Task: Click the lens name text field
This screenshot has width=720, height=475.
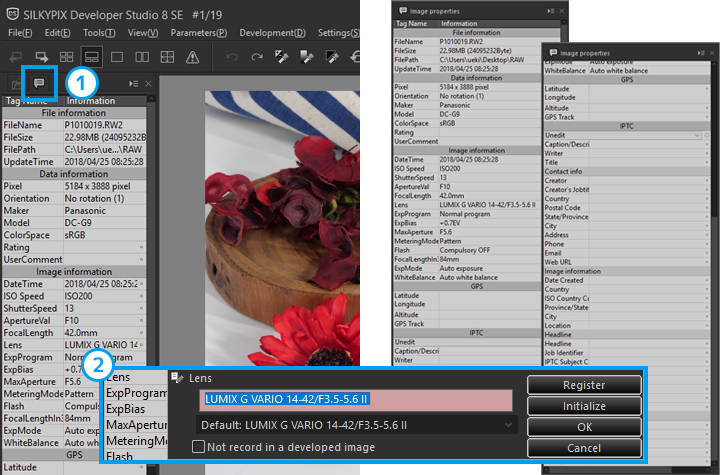Action: (355, 400)
